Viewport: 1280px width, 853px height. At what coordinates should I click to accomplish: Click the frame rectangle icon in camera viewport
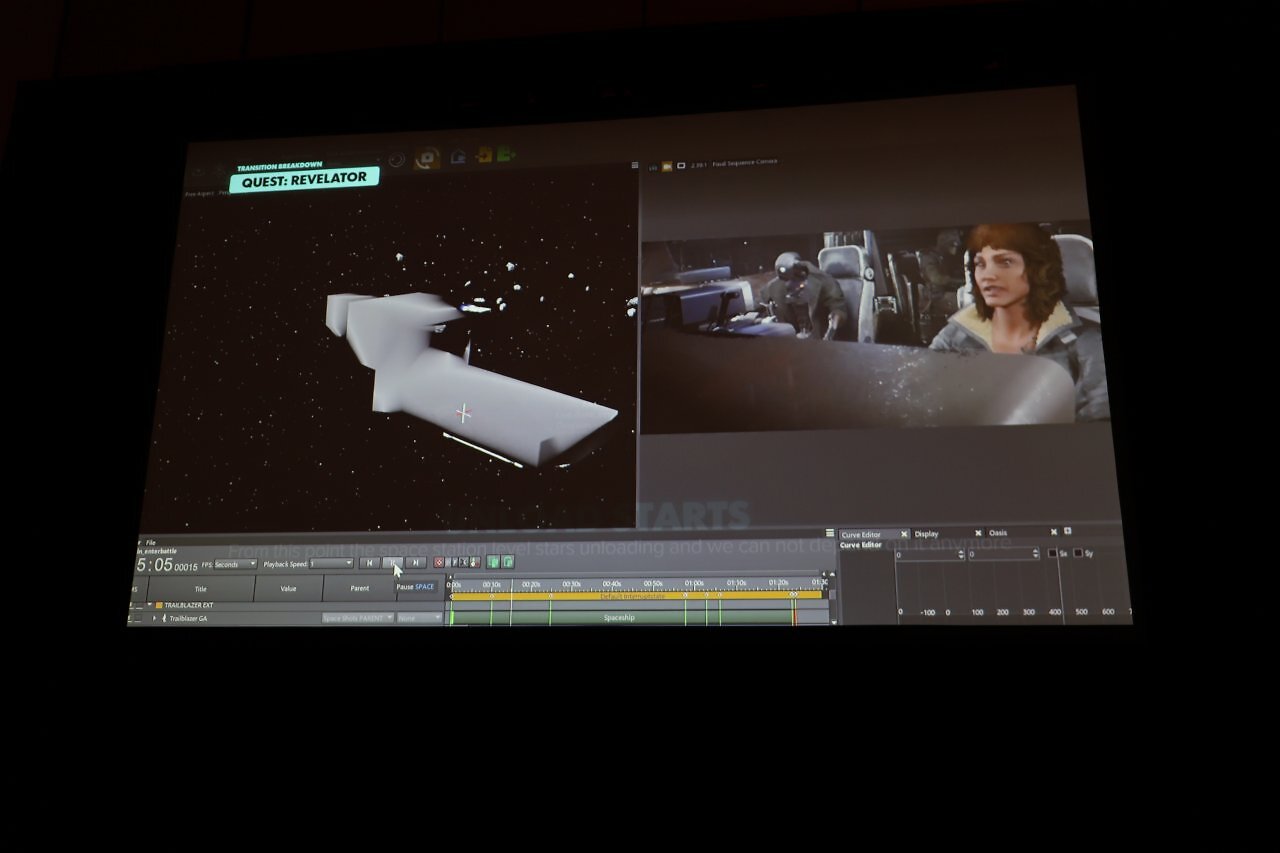681,165
